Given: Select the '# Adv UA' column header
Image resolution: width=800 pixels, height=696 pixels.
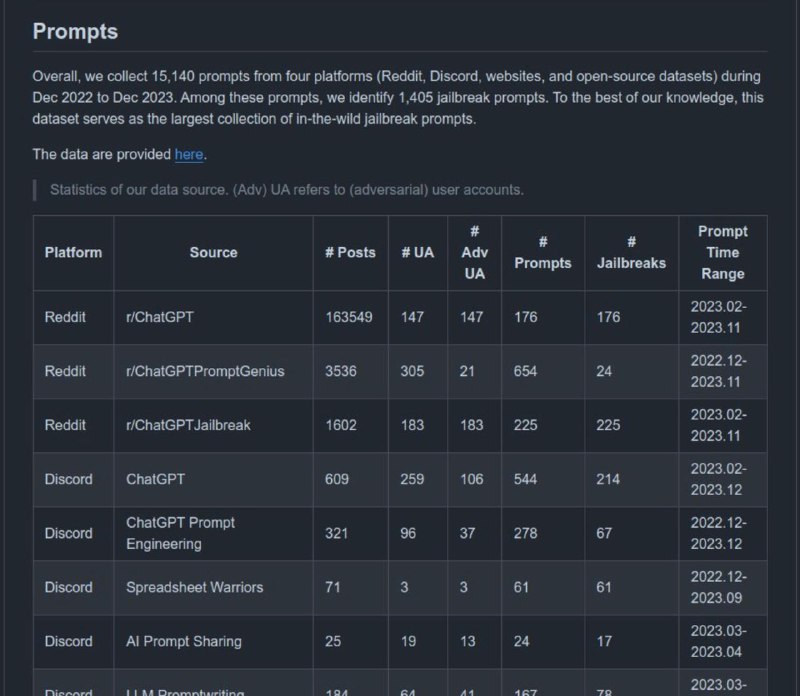Looking at the screenshot, I should coord(474,253).
